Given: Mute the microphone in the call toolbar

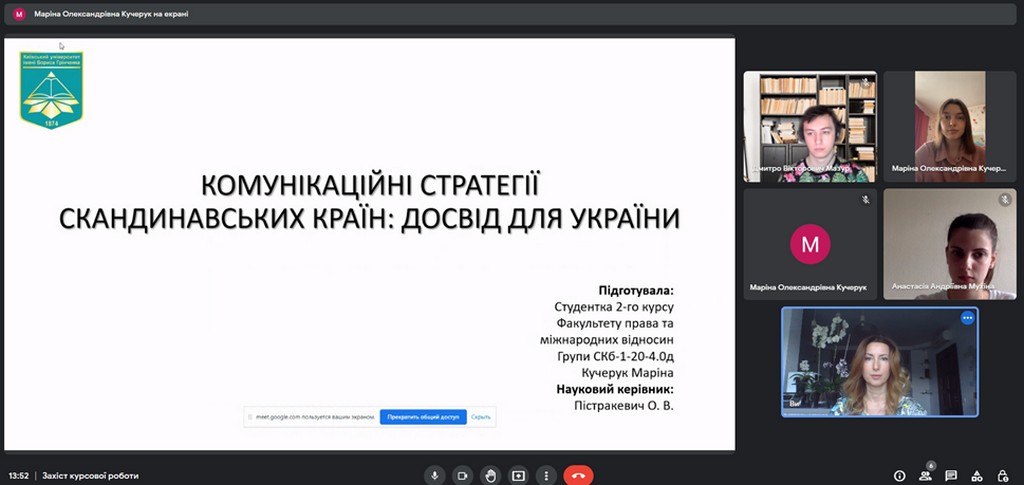Looking at the screenshot, I should point(434,475).
